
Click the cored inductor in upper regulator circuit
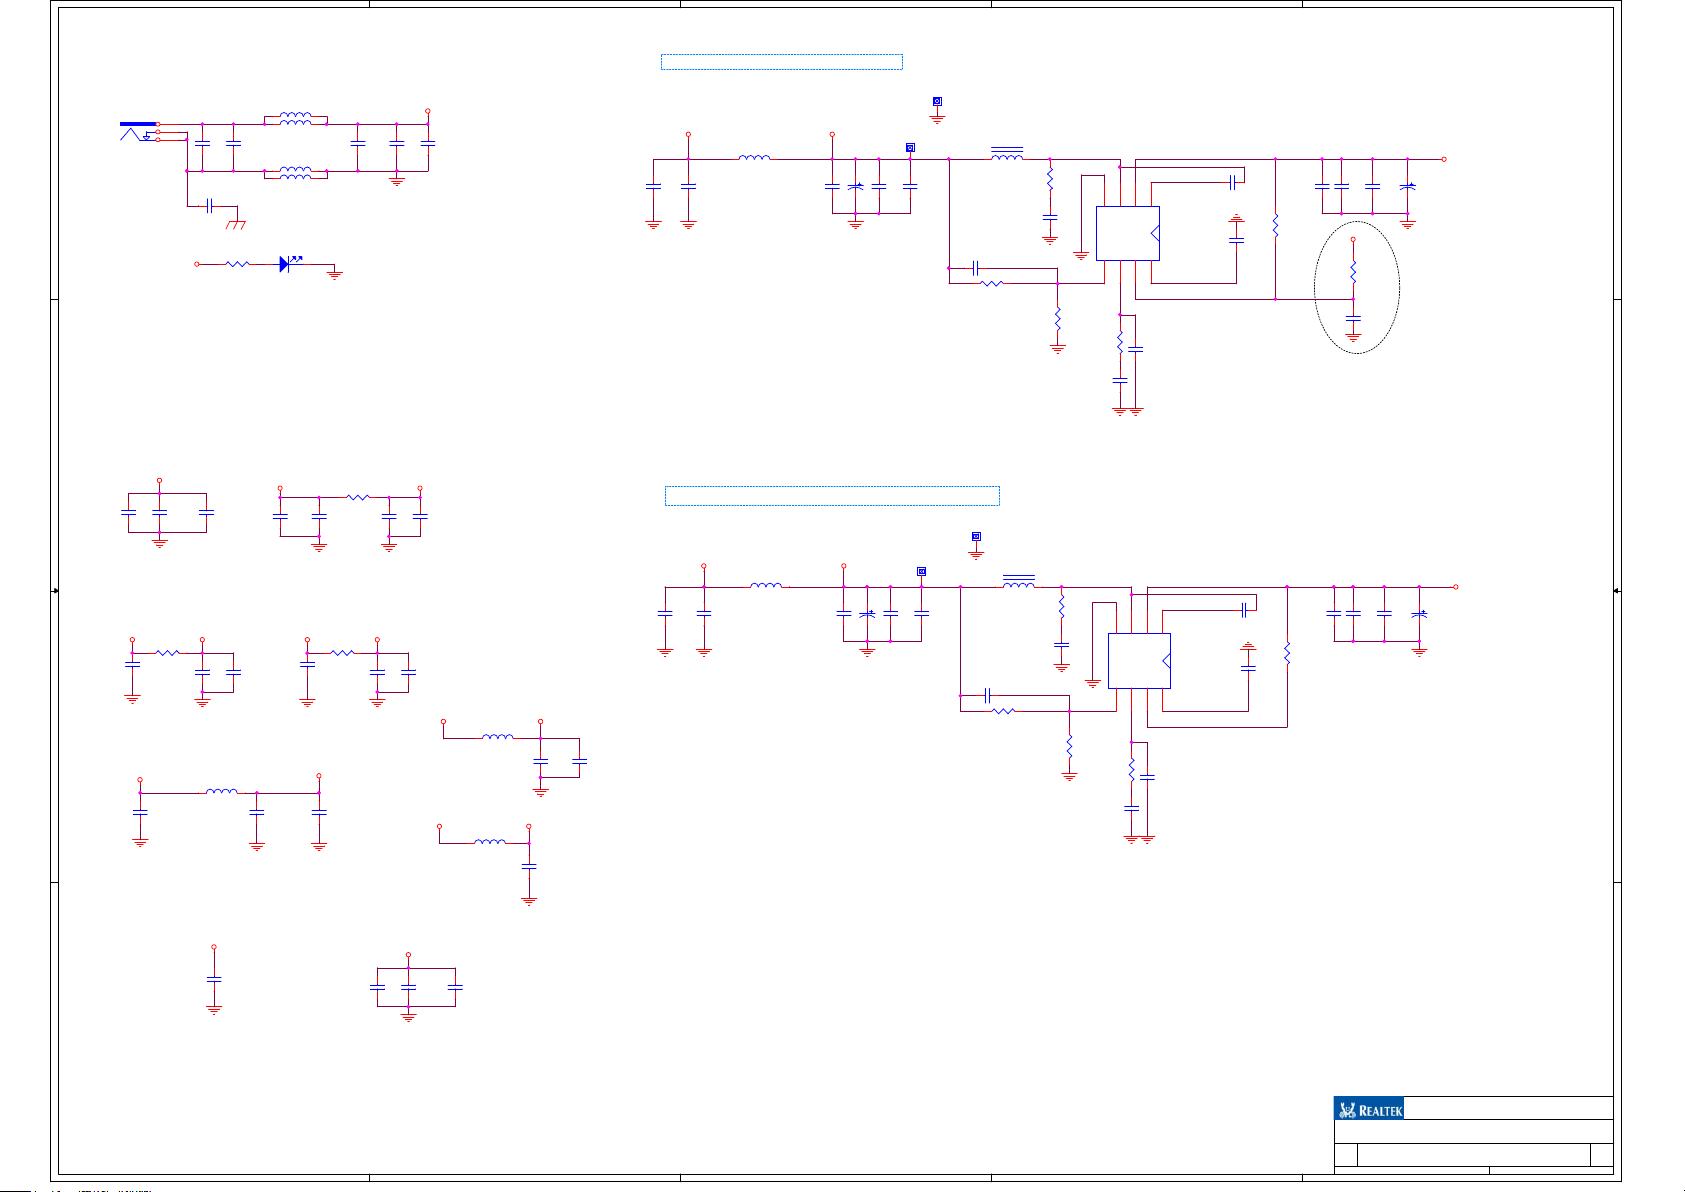pos(1006,155)
